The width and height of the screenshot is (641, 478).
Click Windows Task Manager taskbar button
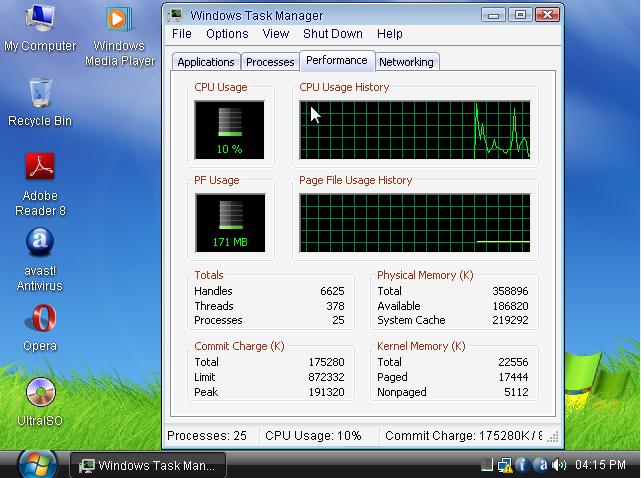[148, 465]
